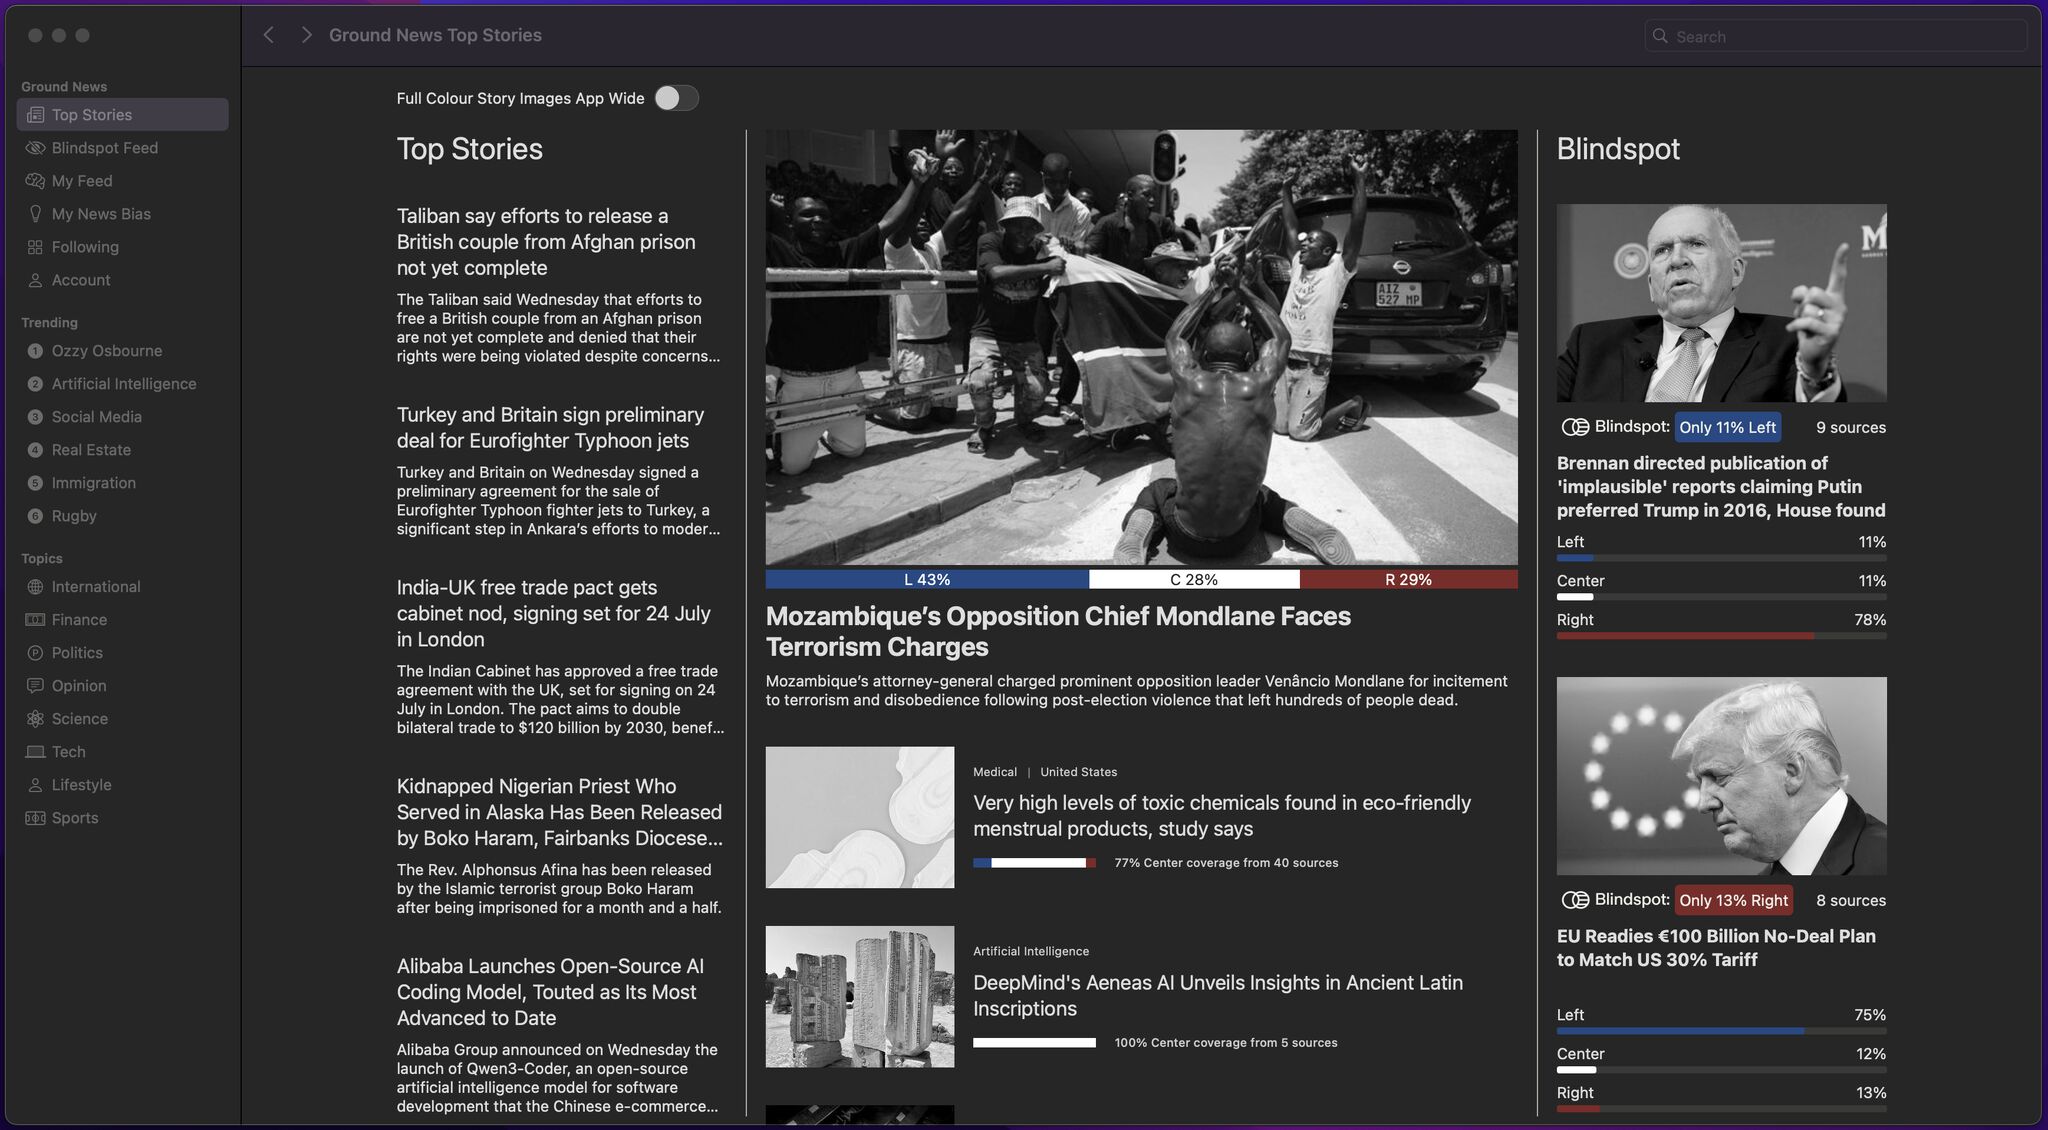Click the Finance topic toggle entry

click(x=79, y=619)
